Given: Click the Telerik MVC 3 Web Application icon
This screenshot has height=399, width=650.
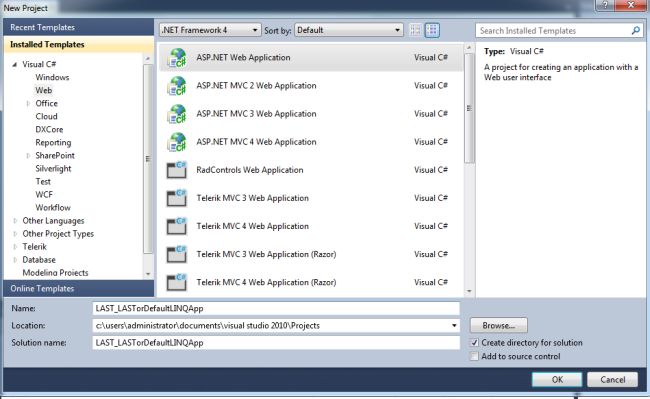Looking at the screenshot, I should (x=177, y=198).
